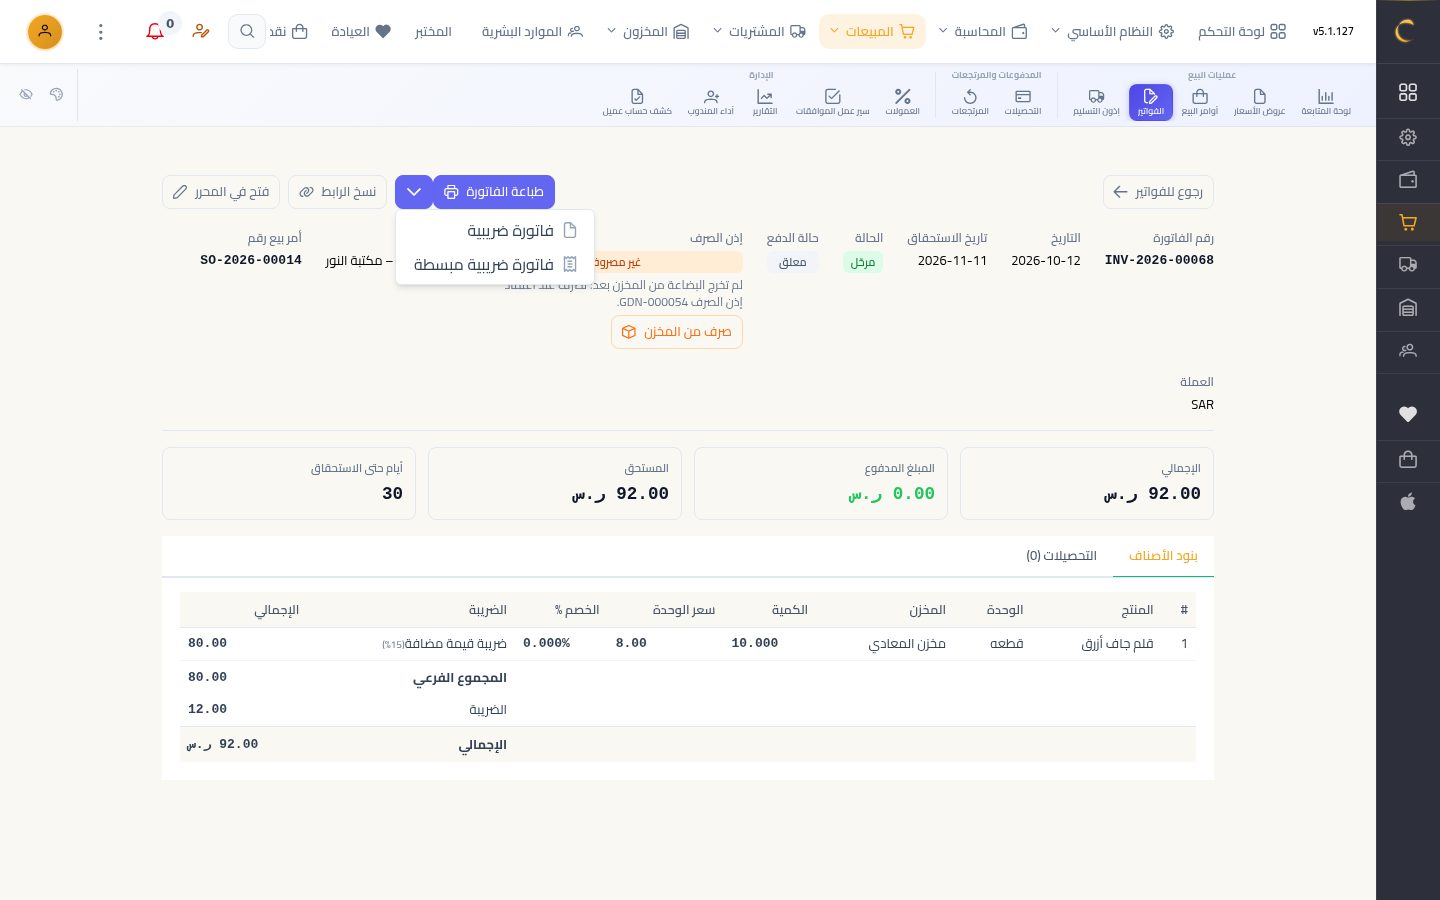Click the notifications bell icon
Viewport: 1440px width, 900px height.
pyautogui.click(x=155, y=31)
